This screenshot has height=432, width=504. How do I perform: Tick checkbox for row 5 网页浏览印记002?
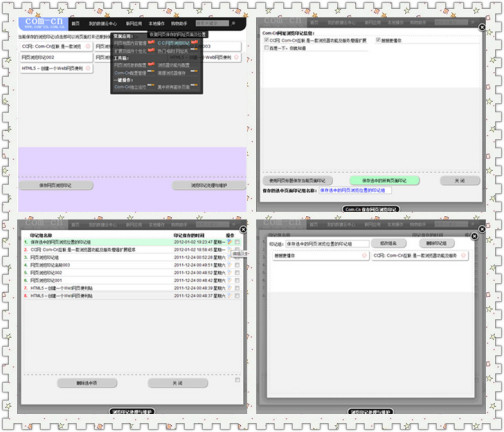click(x=237, y=273)
